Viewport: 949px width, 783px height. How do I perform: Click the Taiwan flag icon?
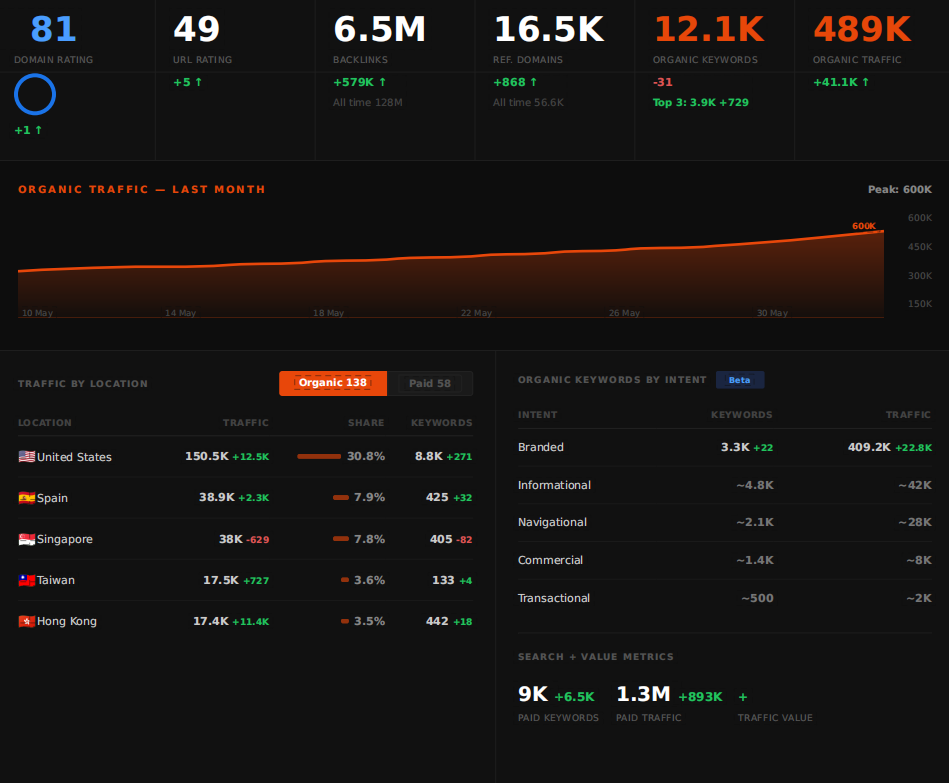(x=27, y=580)
